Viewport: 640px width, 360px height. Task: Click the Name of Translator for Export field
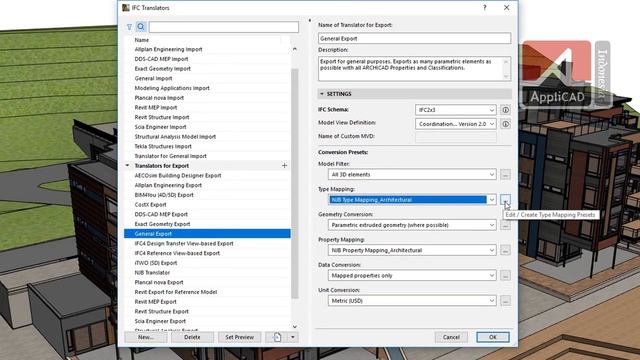pyautogui.click(x=414, y=38)
